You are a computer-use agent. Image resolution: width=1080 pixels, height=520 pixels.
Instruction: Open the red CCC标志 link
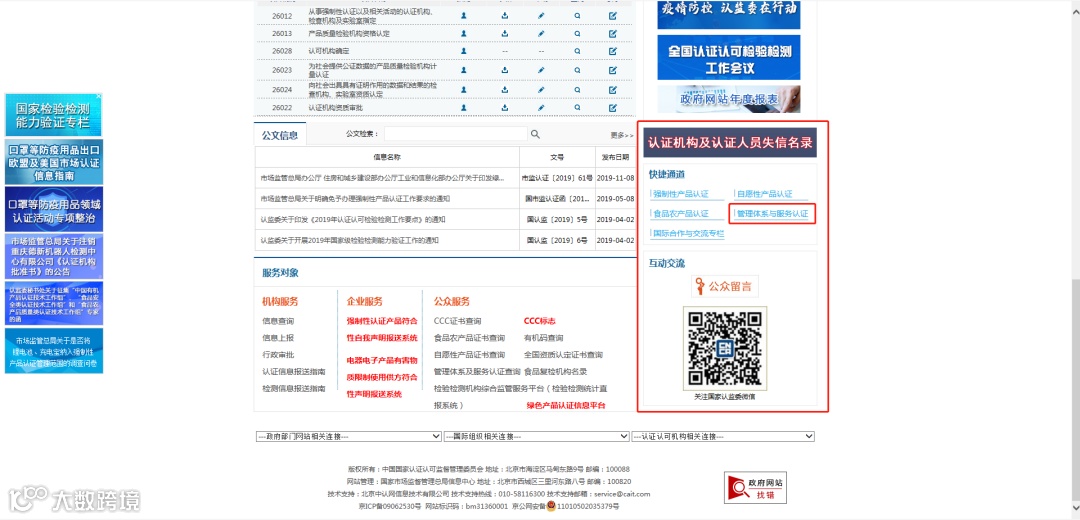(x=539, y=321)
